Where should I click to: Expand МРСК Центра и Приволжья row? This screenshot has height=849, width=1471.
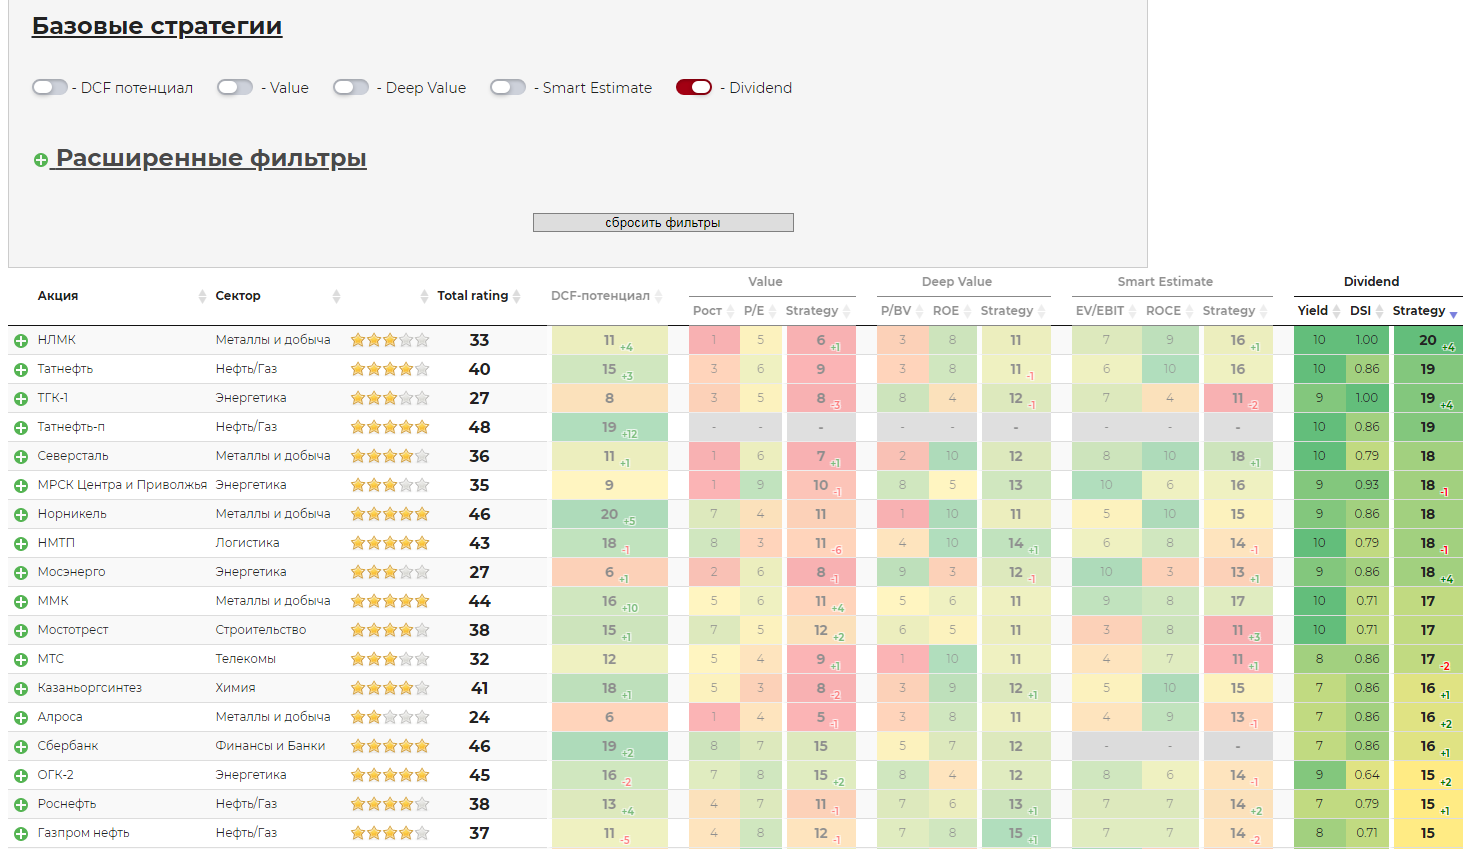21,486
